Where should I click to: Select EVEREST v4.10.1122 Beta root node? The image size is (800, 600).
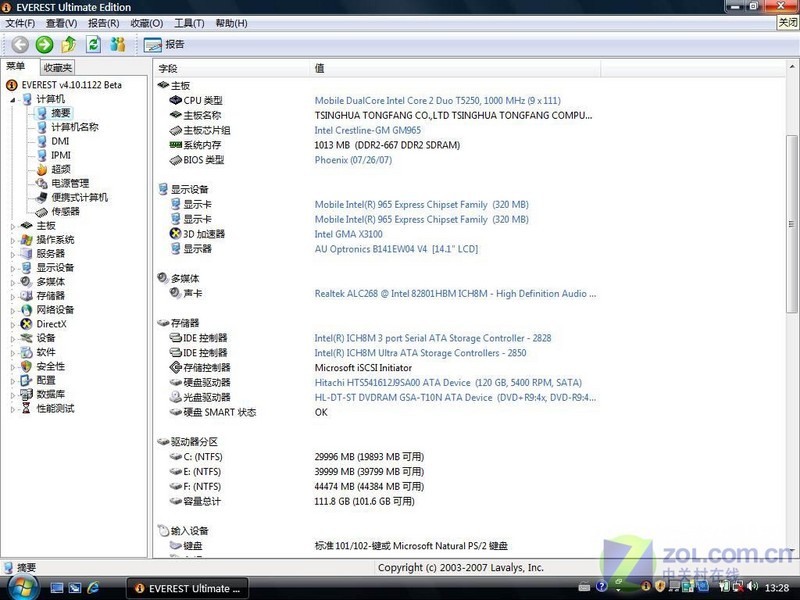71,85
